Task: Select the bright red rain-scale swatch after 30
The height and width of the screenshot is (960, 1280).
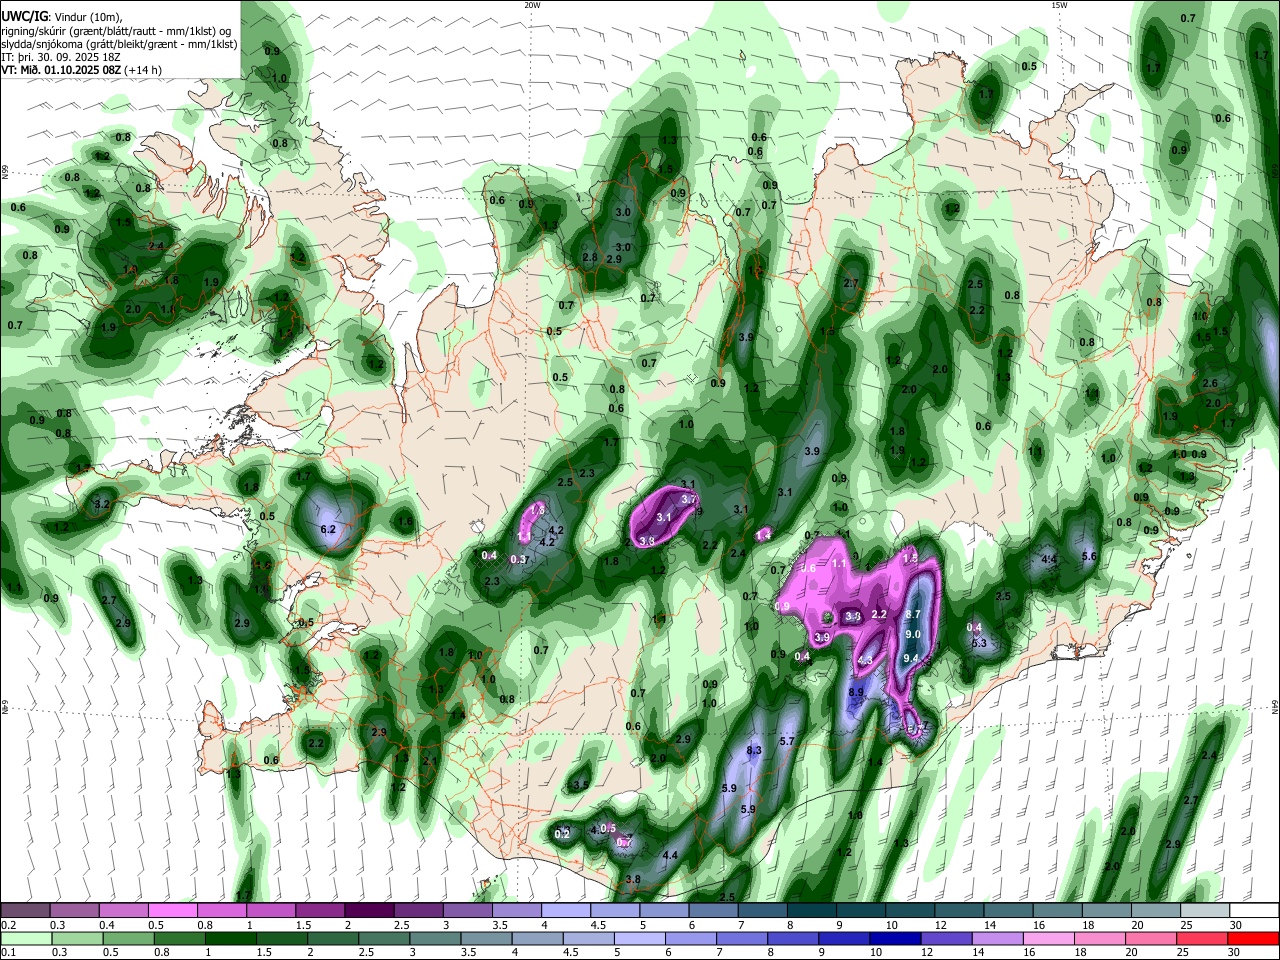Action: [1255, 938]
